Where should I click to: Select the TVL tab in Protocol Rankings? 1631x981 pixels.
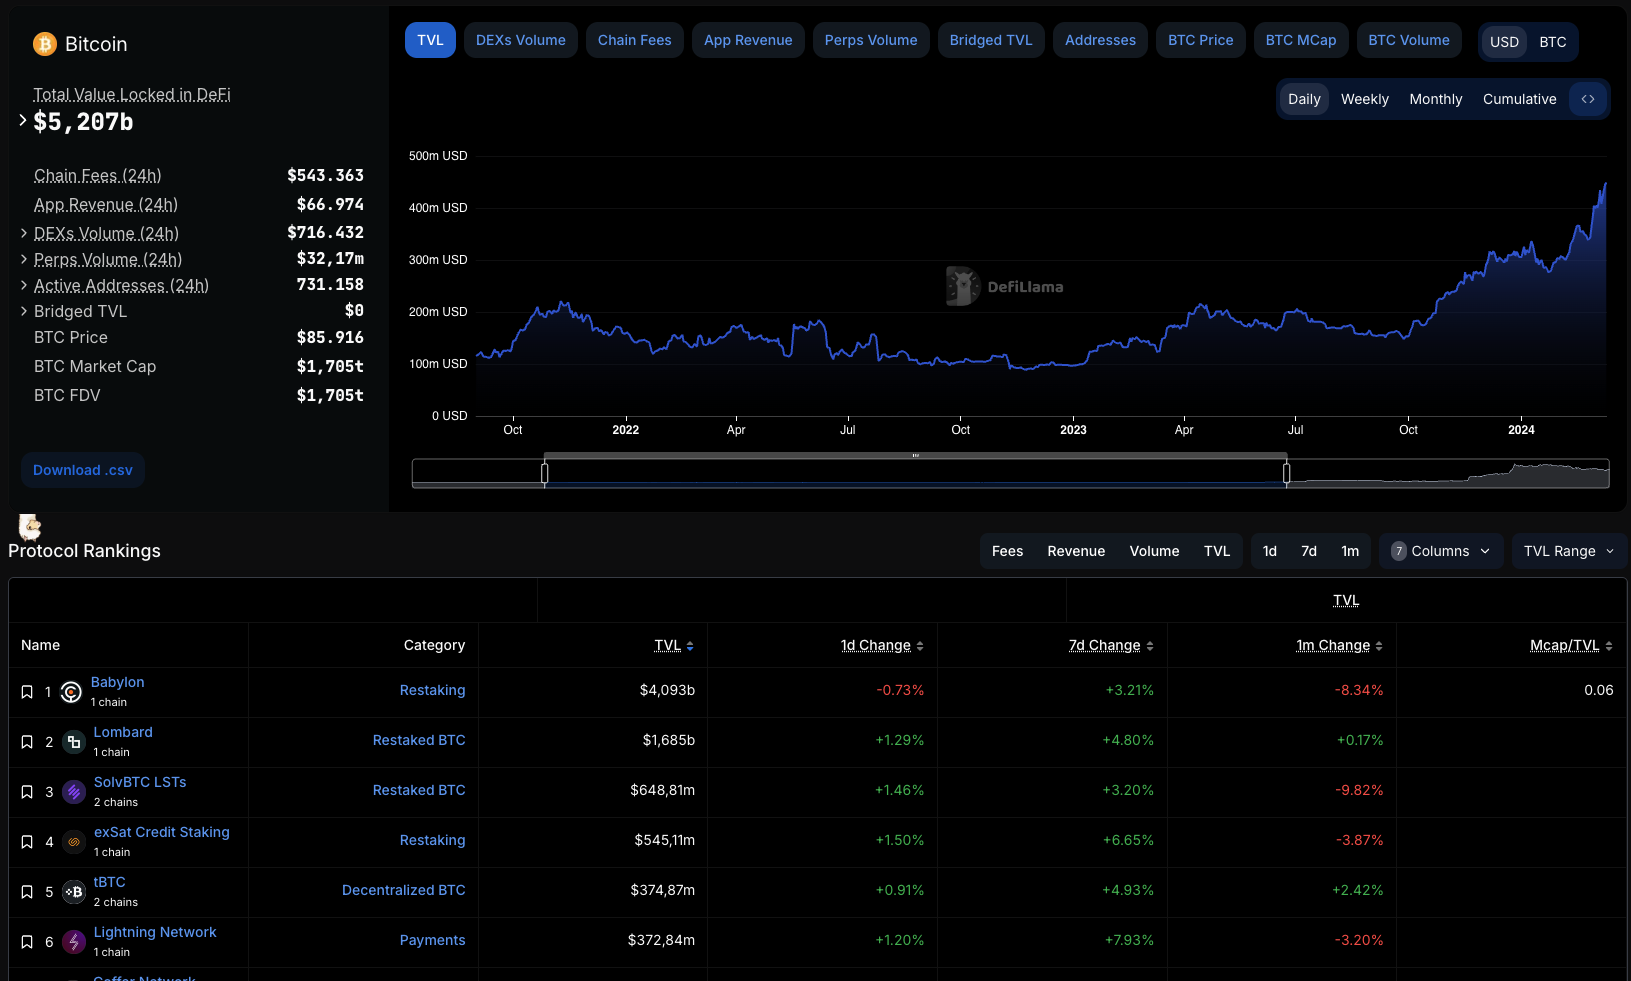1217,551
